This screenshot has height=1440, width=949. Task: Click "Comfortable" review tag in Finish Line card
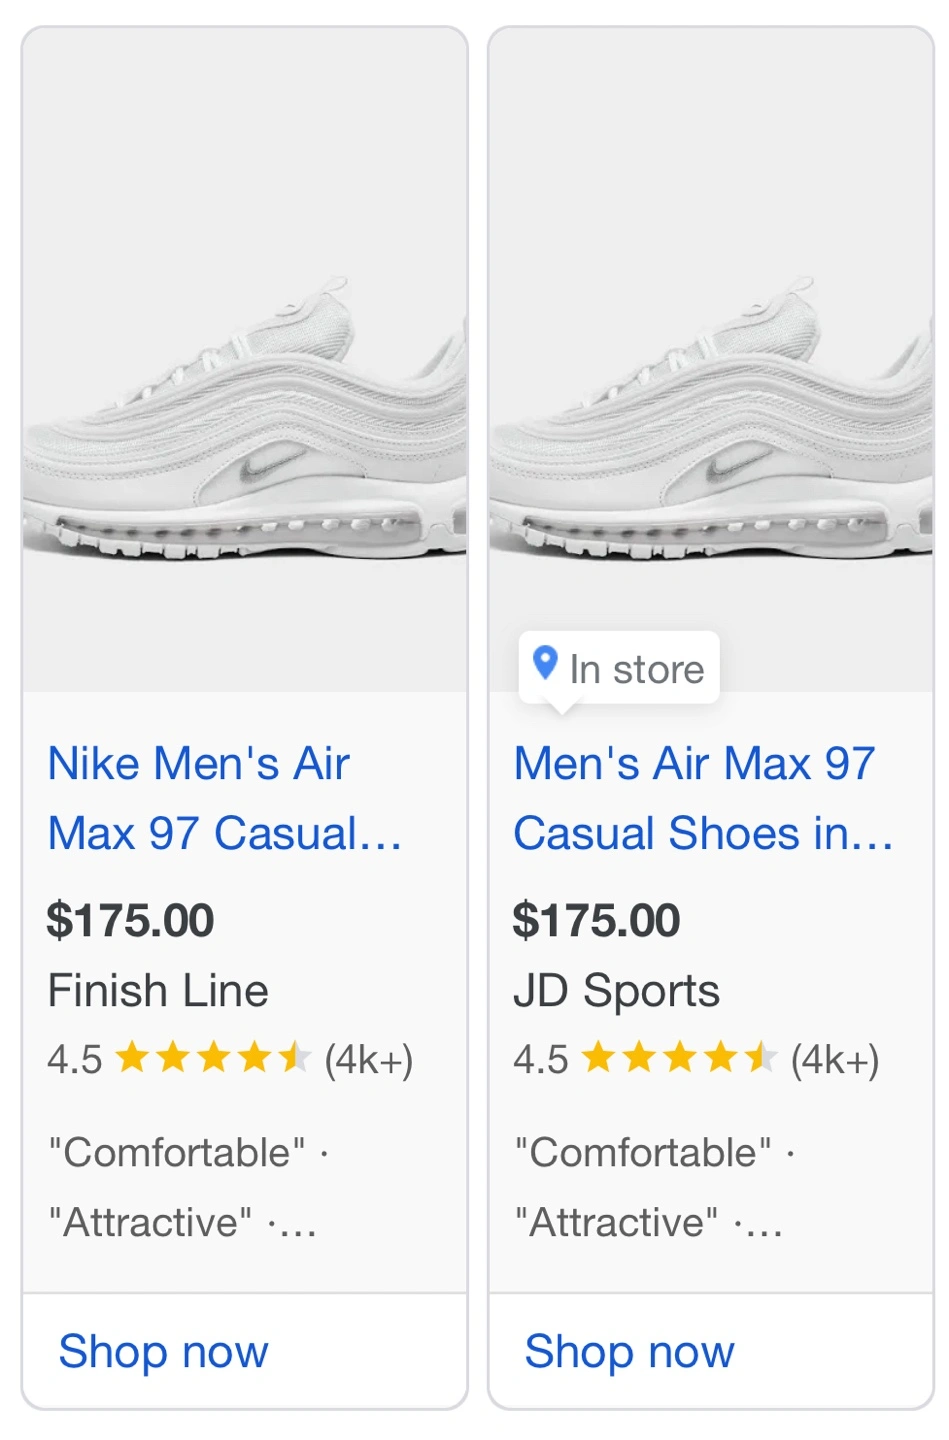click(x=177, y=1152)
